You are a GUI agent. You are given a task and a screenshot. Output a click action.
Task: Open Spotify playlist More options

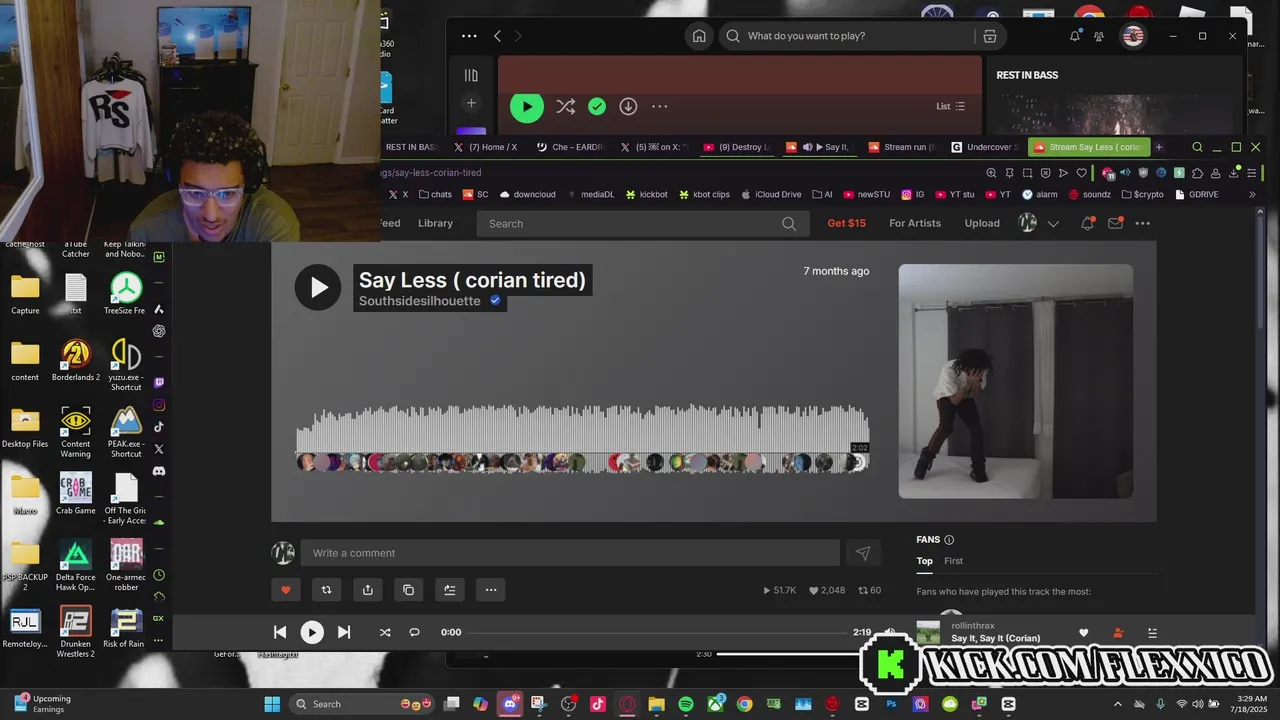(x=659, y=106)
